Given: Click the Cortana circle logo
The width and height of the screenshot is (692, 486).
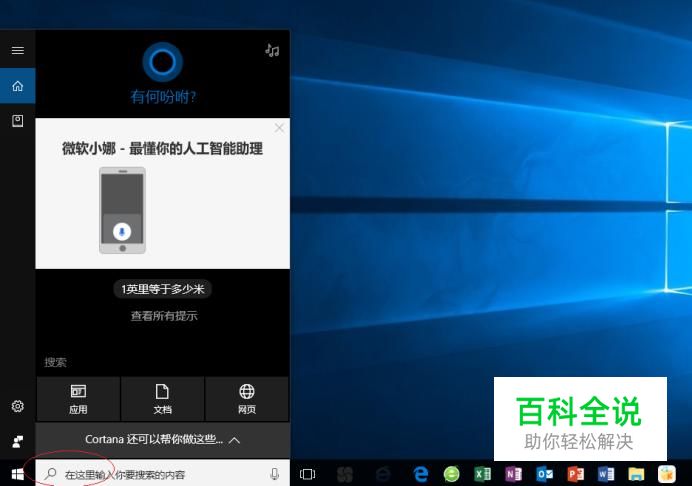Looking at the screenshot, I should (x=163, y=62).
